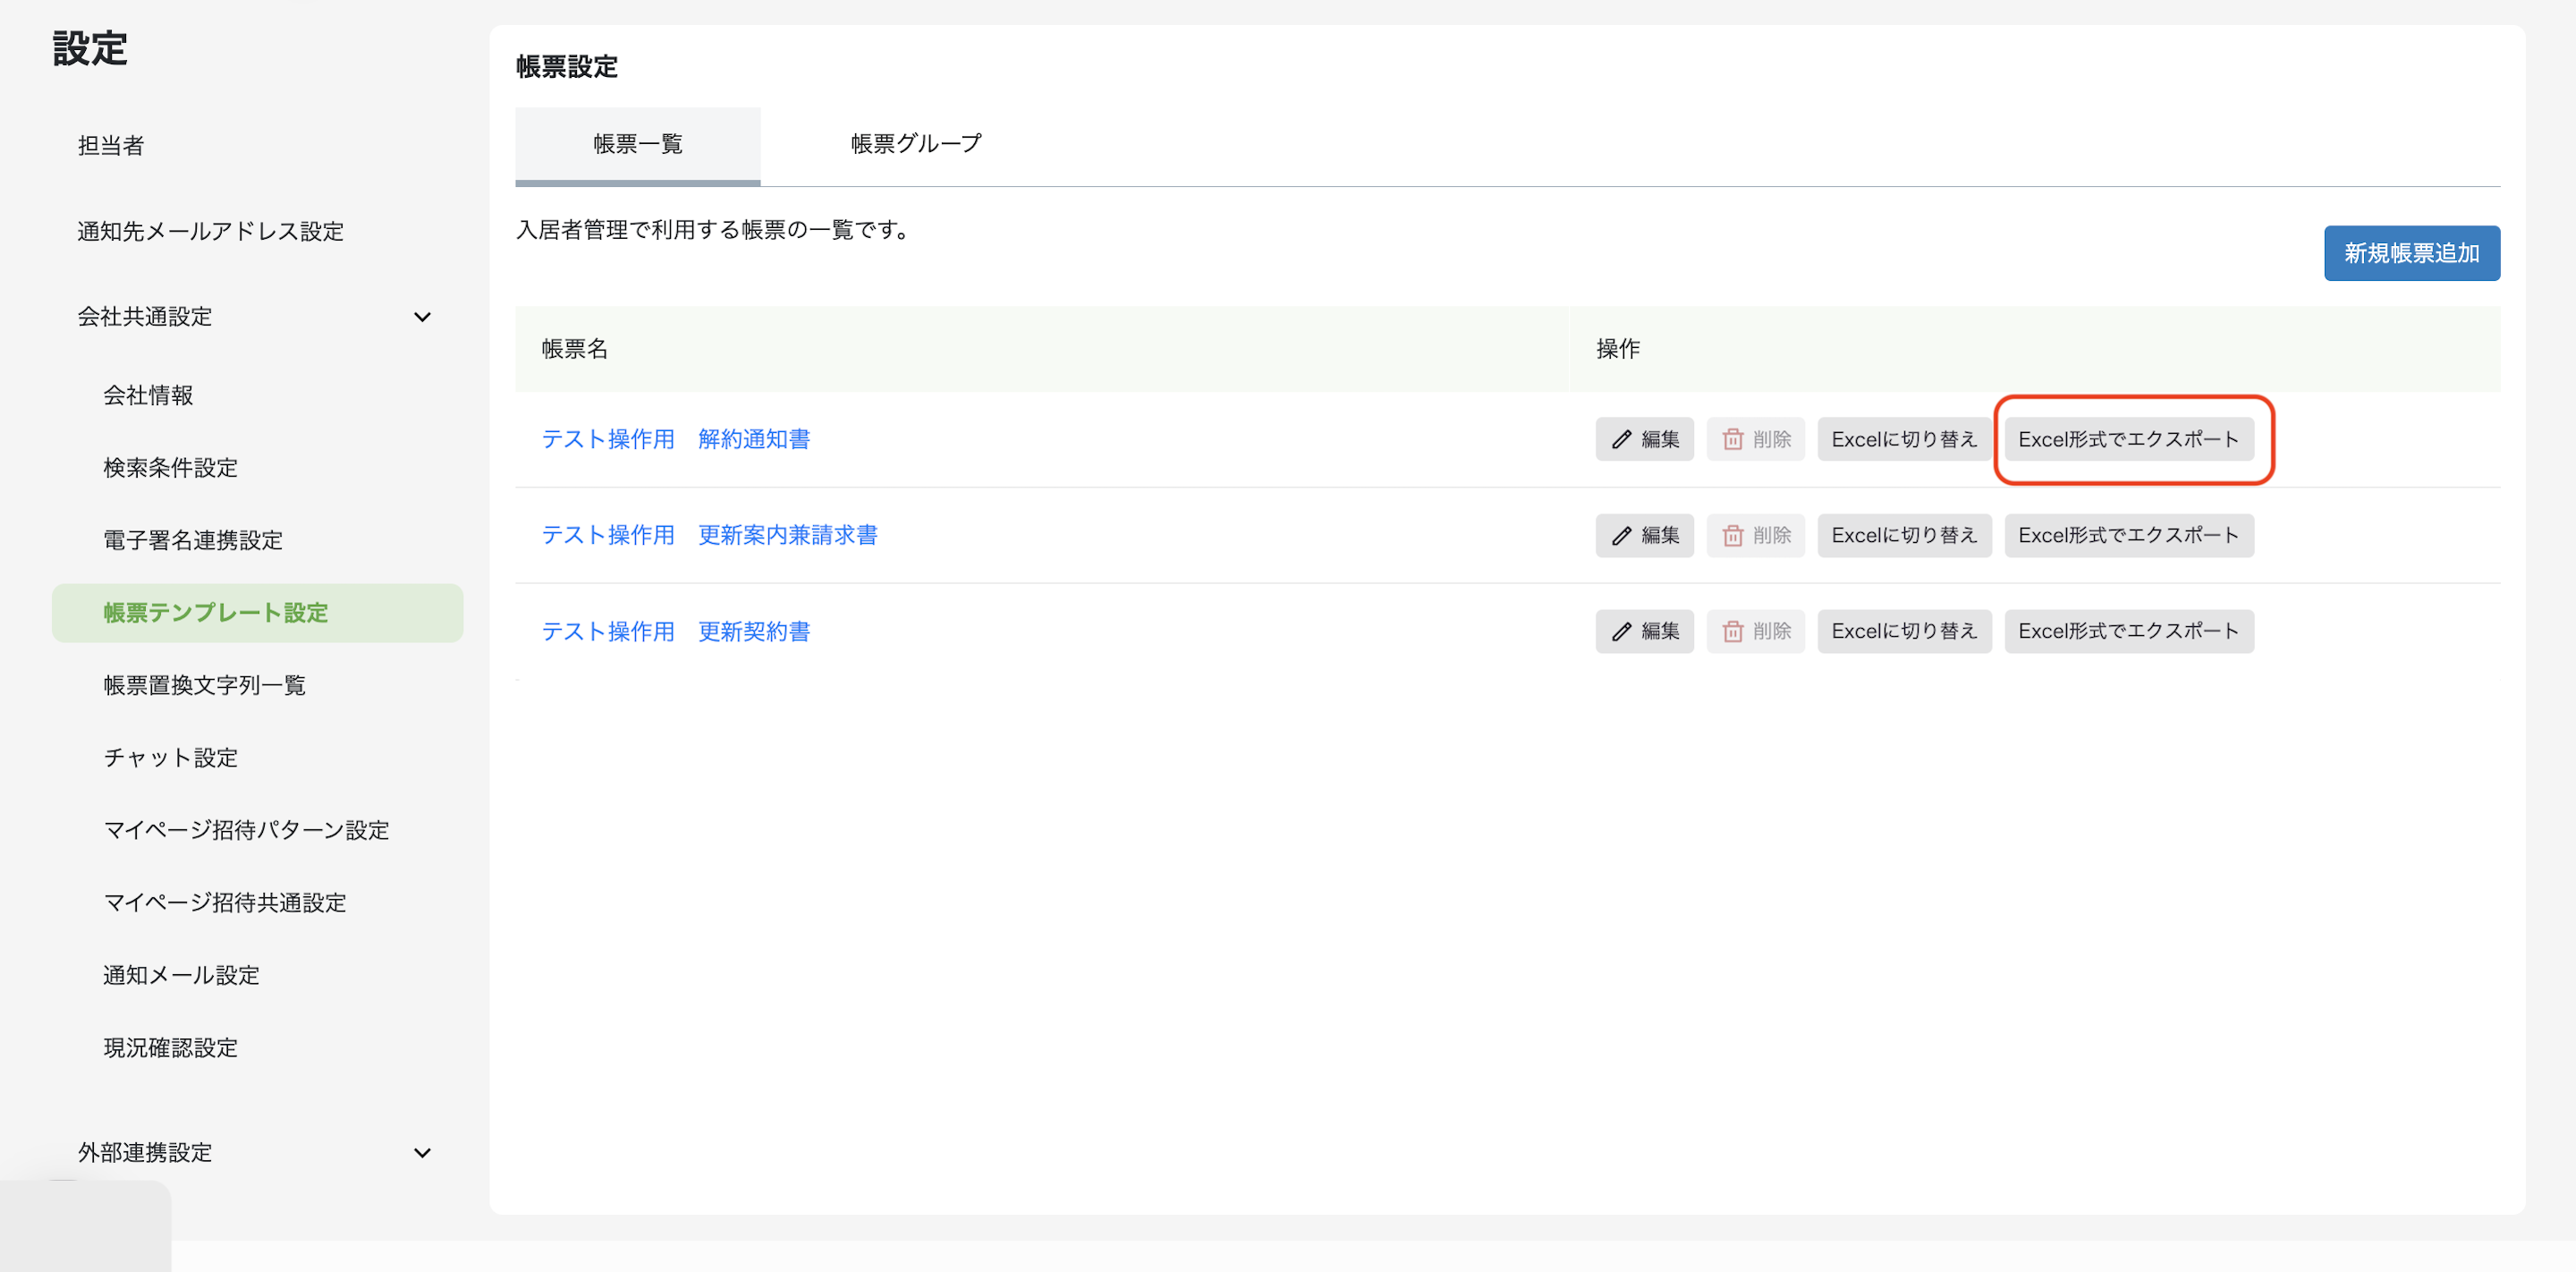The image size is (2576, 1272).
Task: Click edit button for 更新案内兼請求書 row
Action: click(1644, 535)
